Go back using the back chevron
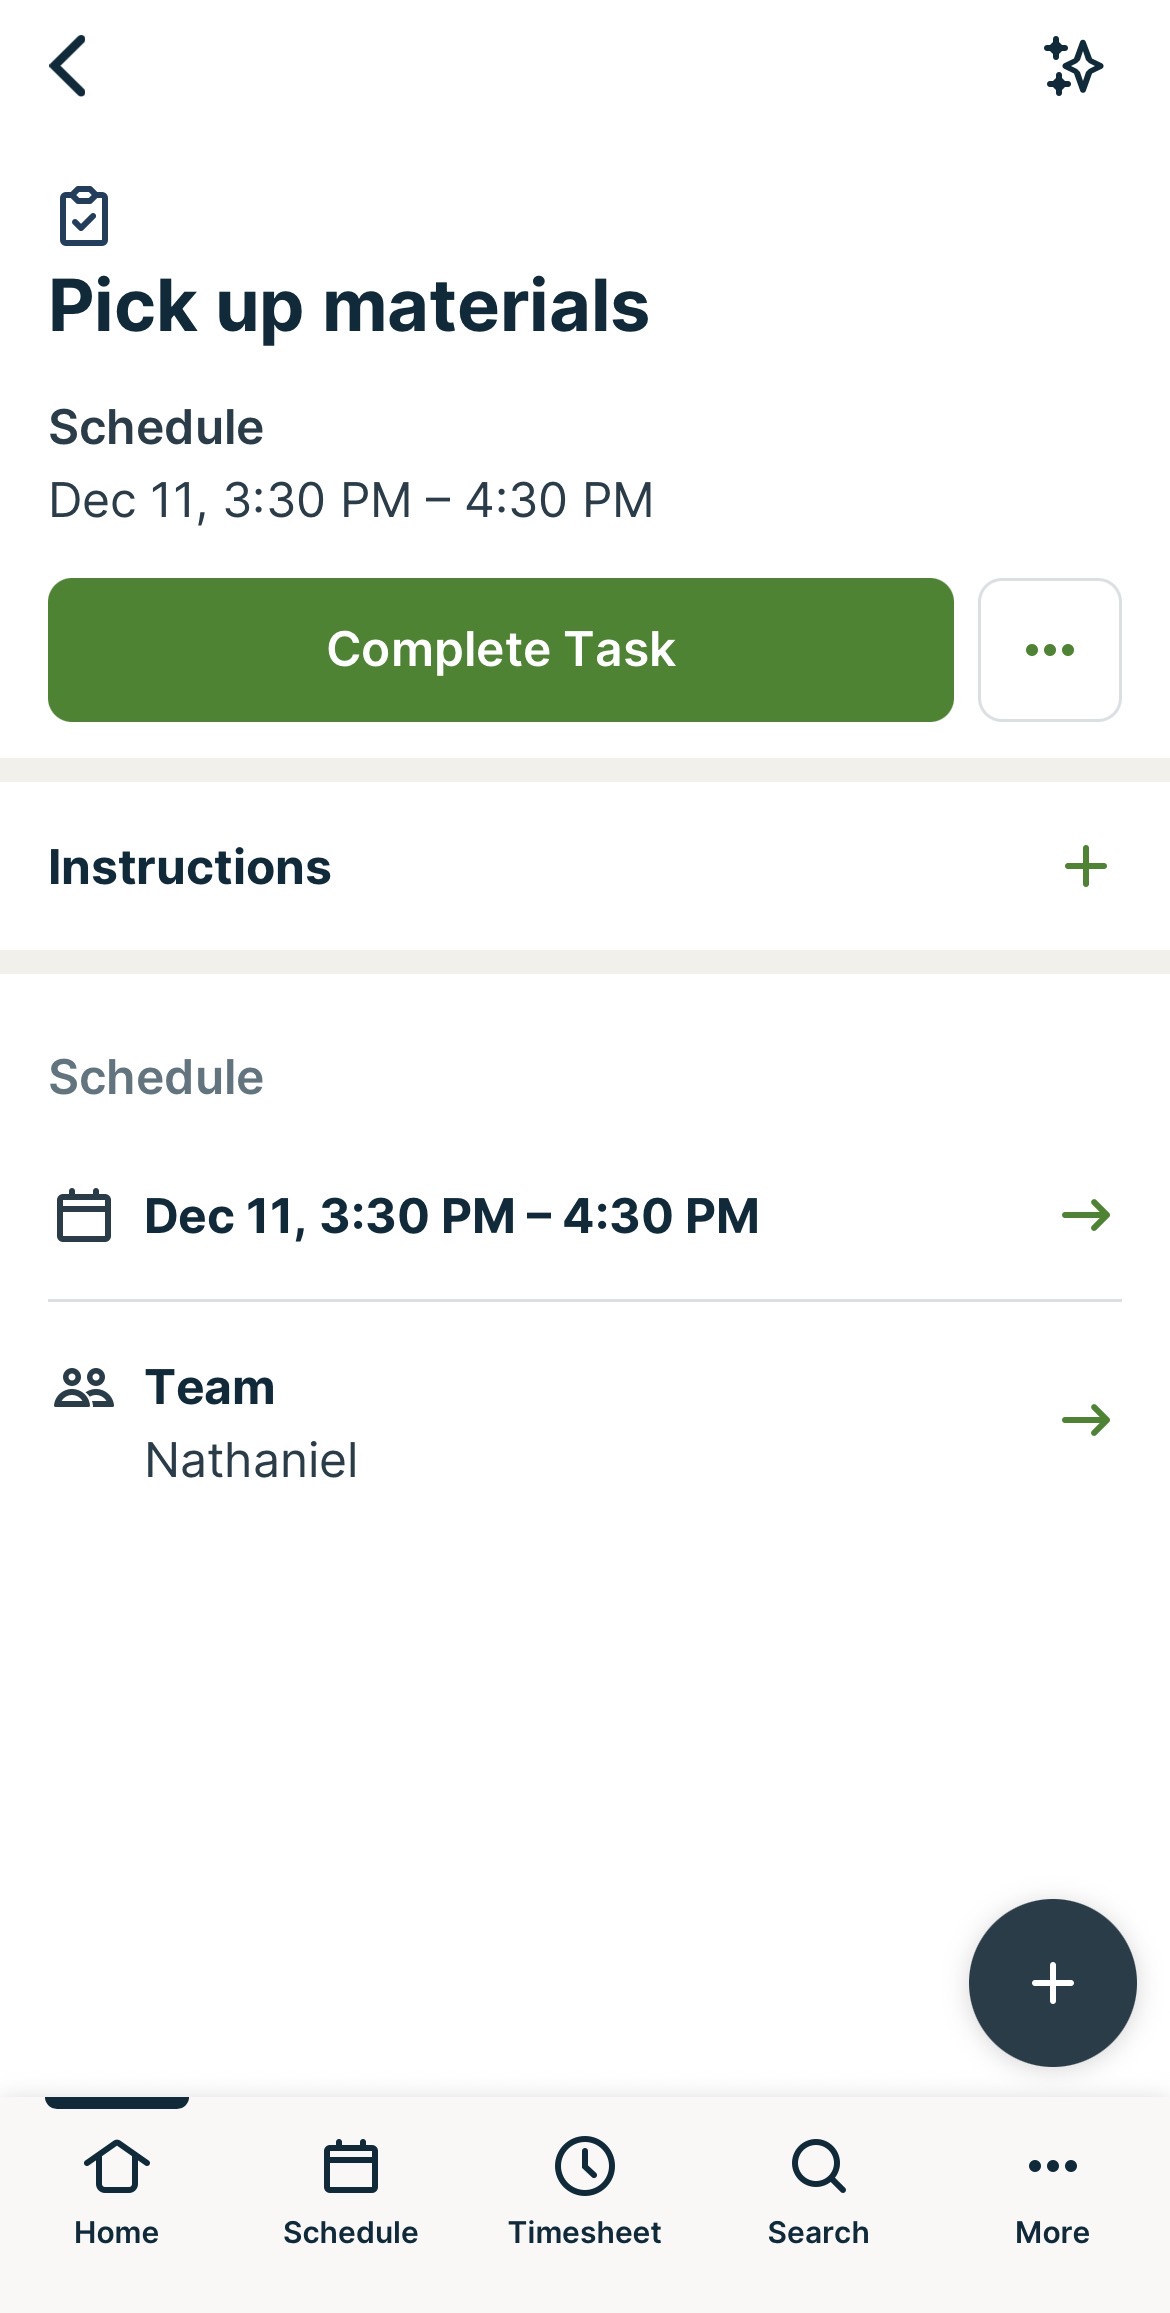The image size is (1170, 2313). pos(69,67)
